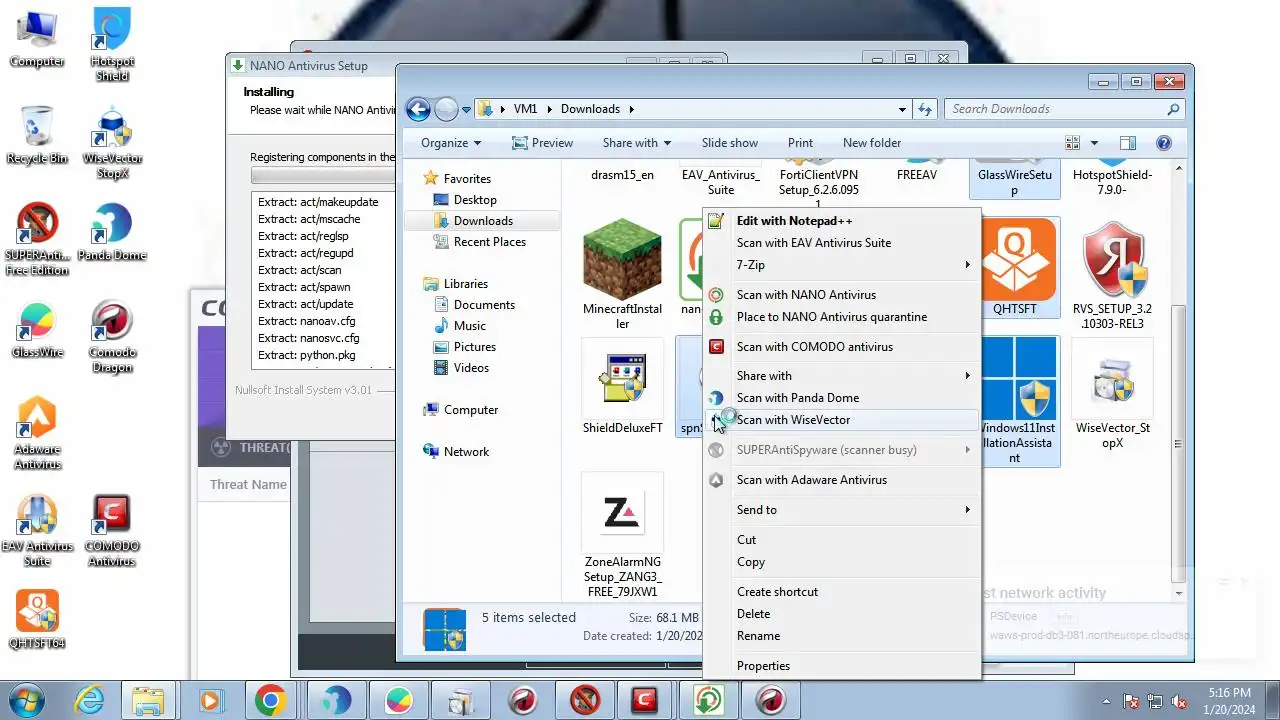Open GlassWire desktop shortcut
Viewport: 1280px width, 720px height.
click(37, 330)
